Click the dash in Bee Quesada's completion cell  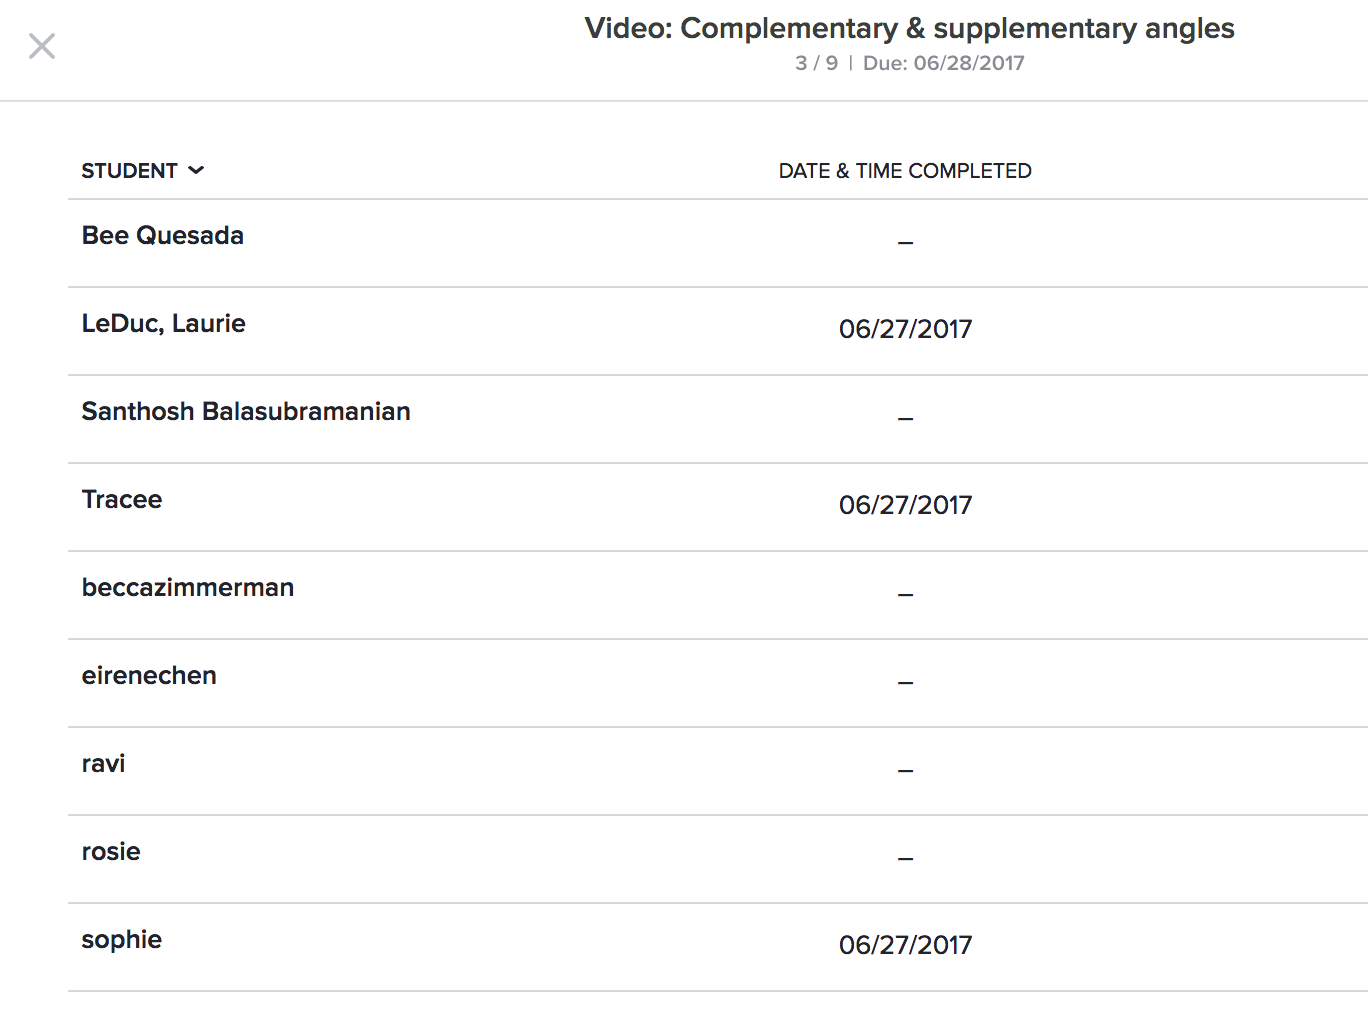pyautogui.click(x=905, y=243)
